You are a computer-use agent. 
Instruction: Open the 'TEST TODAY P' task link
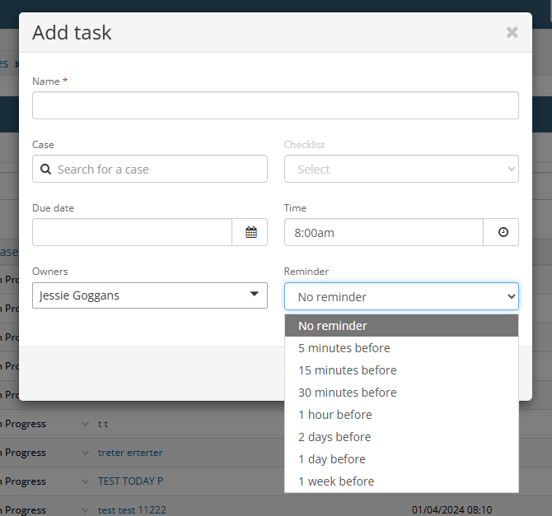[x=130, y=481]
